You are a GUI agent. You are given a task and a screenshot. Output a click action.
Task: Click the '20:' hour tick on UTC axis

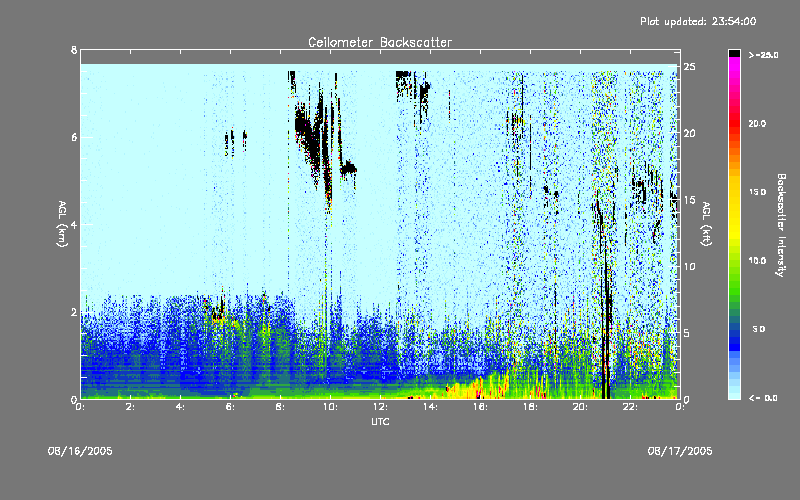(x=580, y=407)
